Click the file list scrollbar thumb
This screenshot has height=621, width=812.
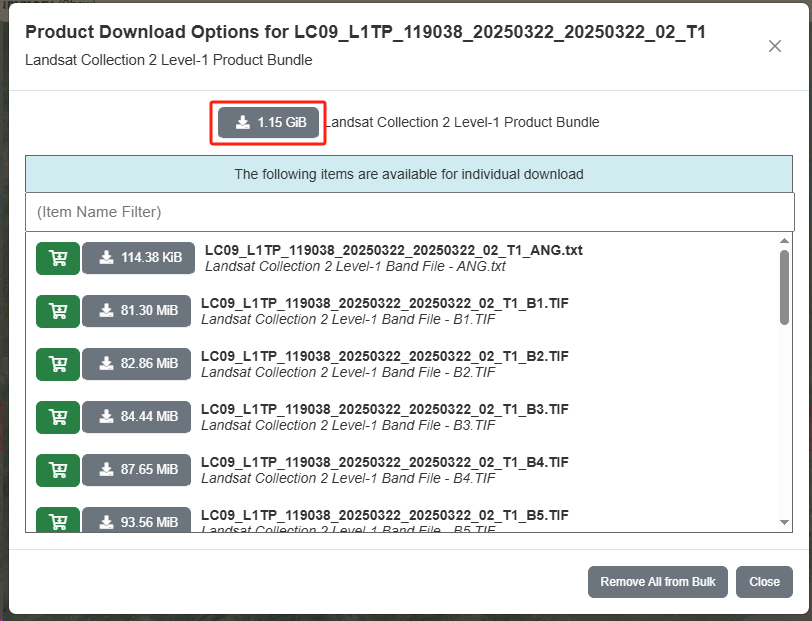tap(785, 287)
